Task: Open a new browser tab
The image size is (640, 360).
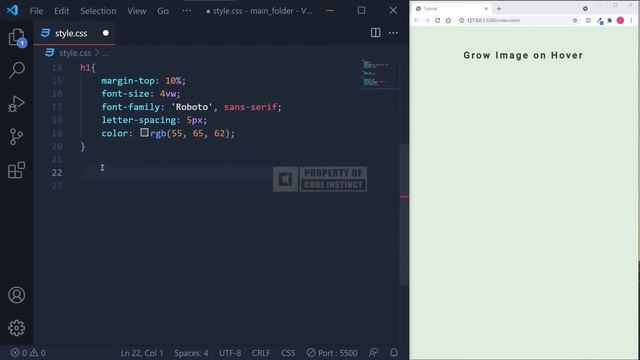Action: point(499,9)
